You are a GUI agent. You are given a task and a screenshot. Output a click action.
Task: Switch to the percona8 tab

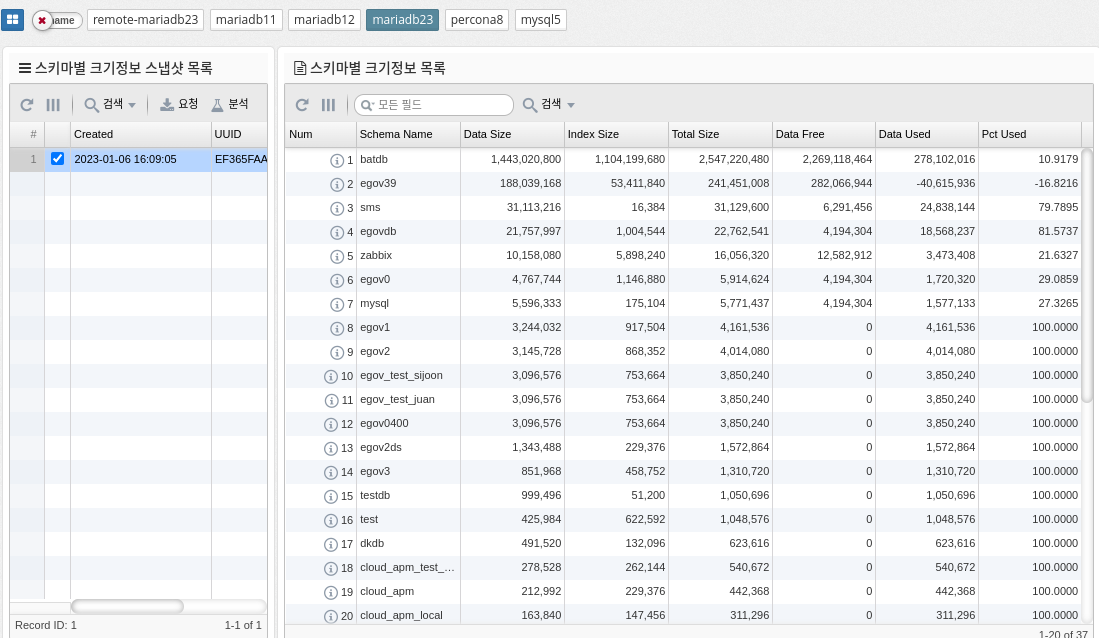click(x=477, y=20)
